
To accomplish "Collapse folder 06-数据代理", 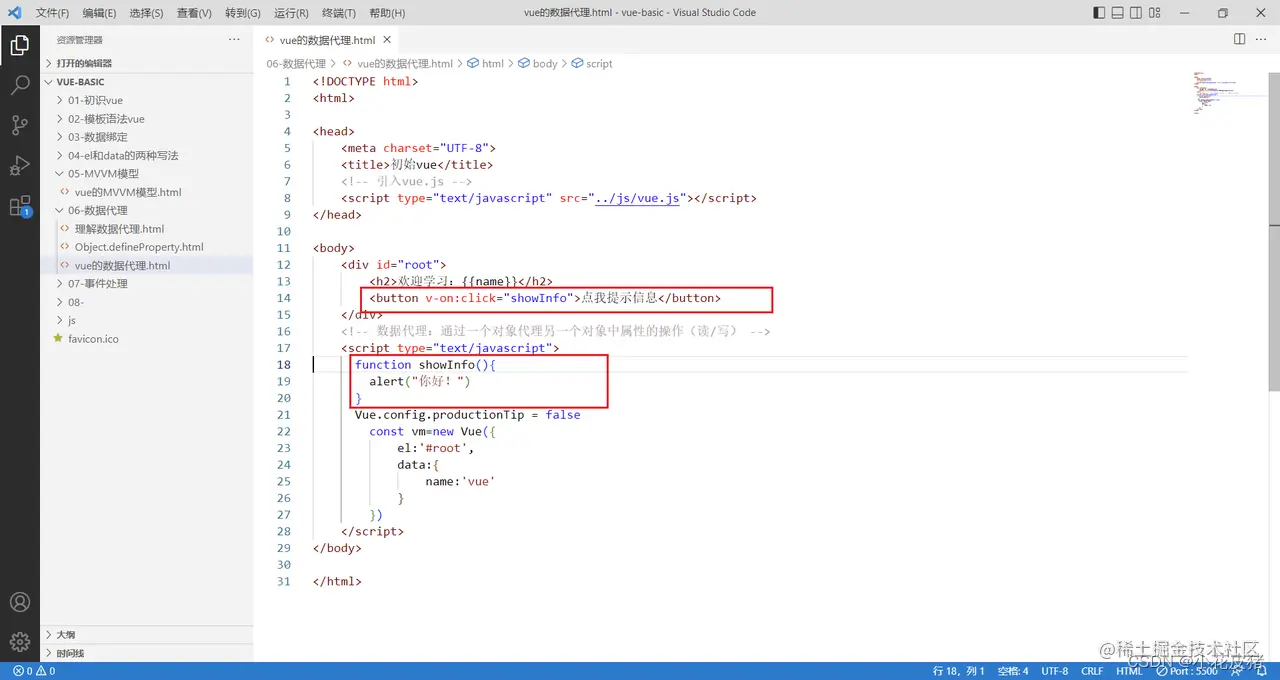I will pyautogui.click(x=146, y=210).
